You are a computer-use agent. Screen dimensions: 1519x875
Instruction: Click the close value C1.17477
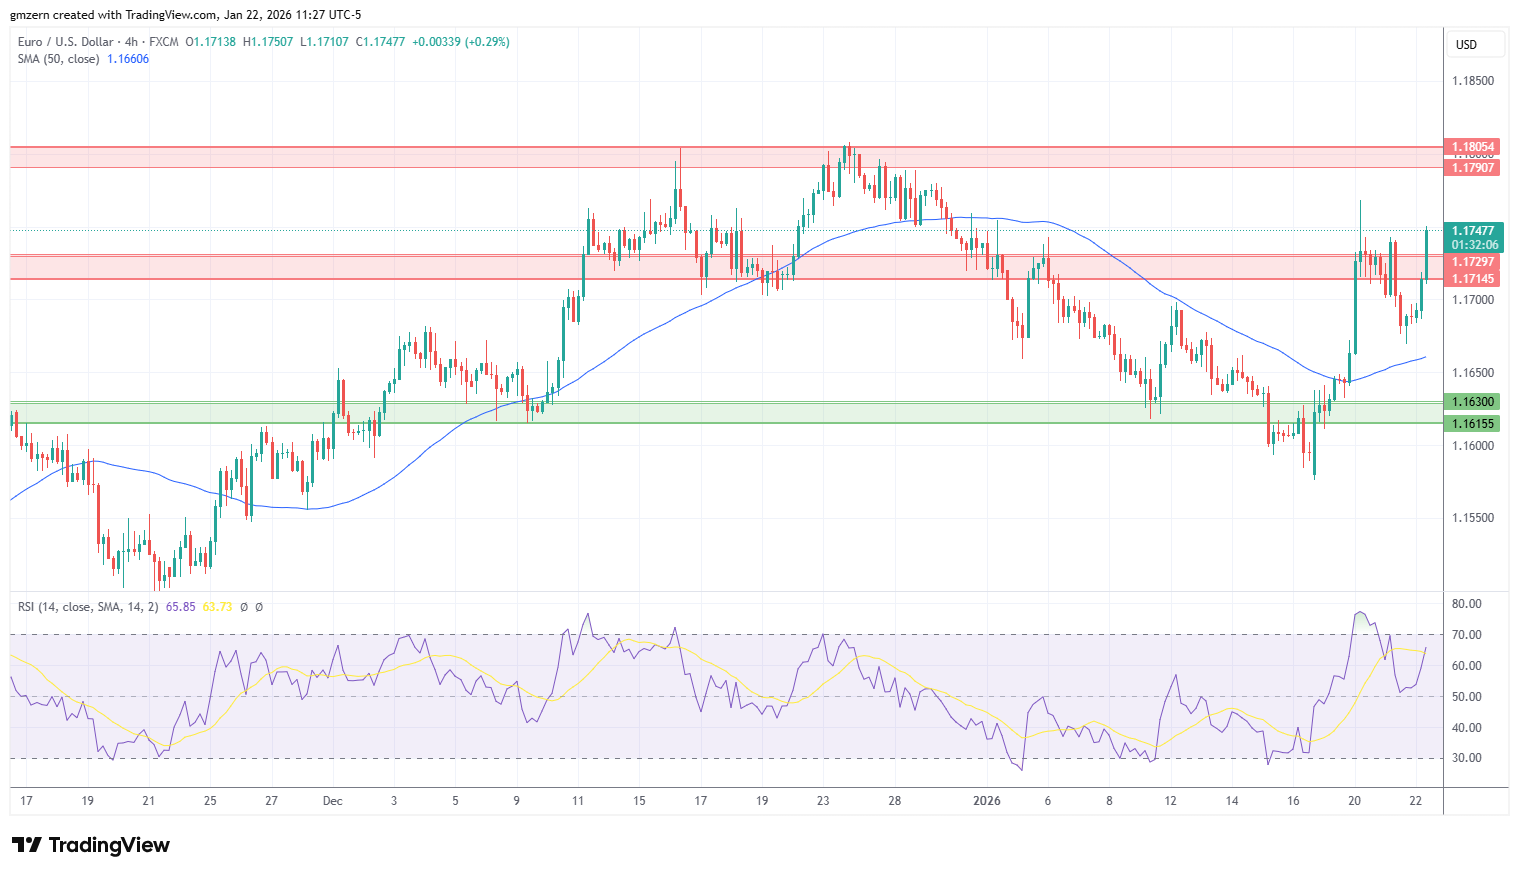381,42
